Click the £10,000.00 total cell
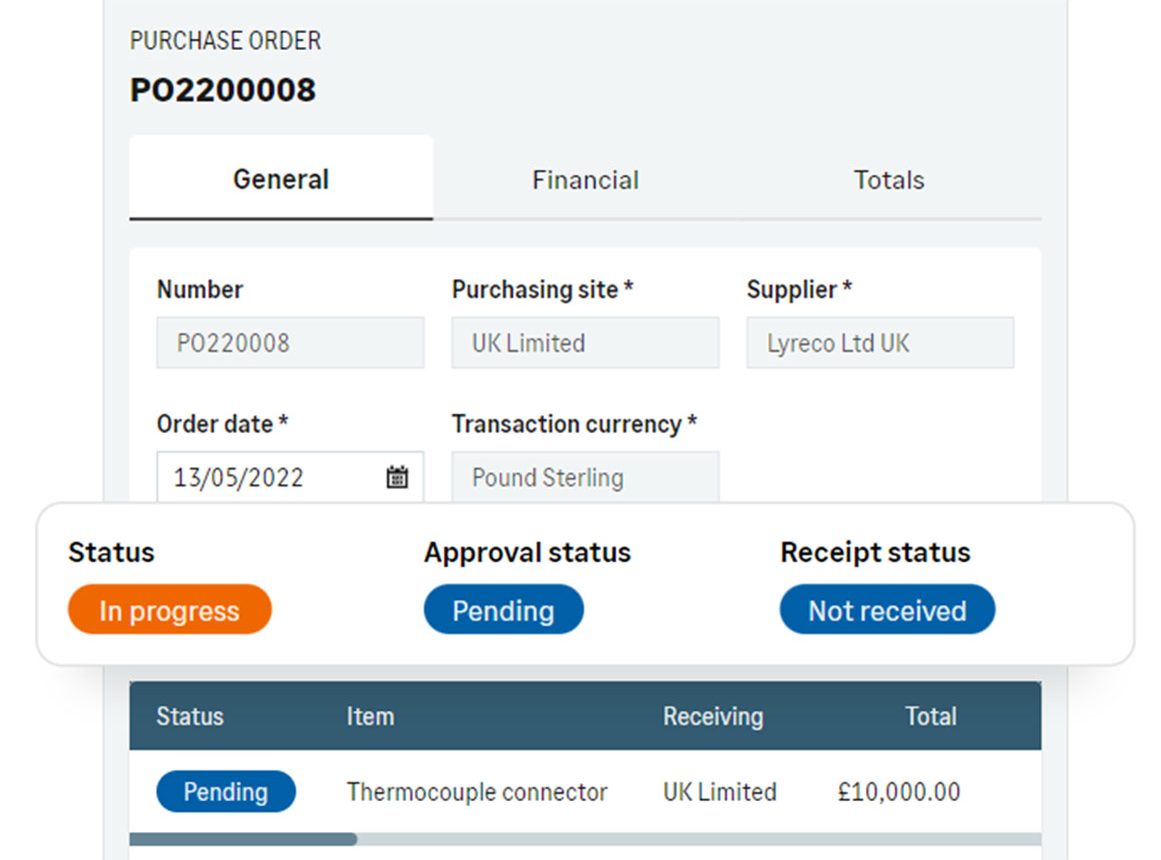This screenshot has height=860, width=1161. [x=899, y=792]
